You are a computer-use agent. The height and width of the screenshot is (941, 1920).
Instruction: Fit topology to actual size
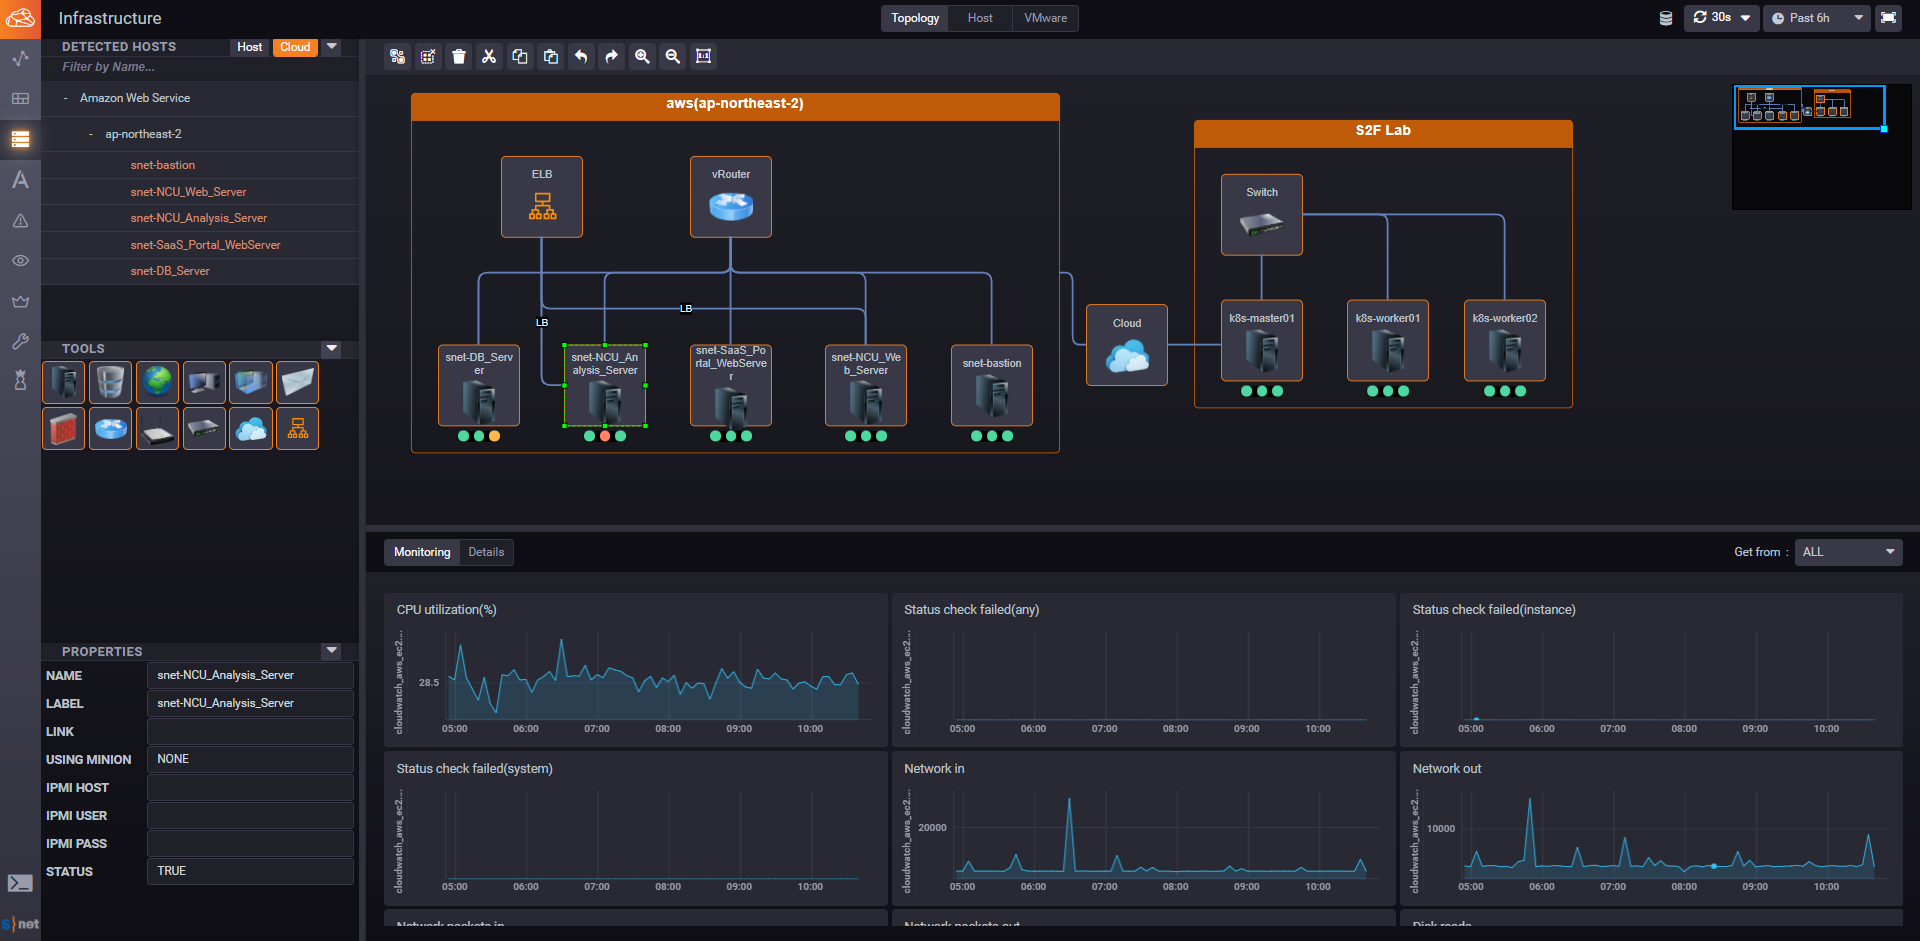coord(704,57)
